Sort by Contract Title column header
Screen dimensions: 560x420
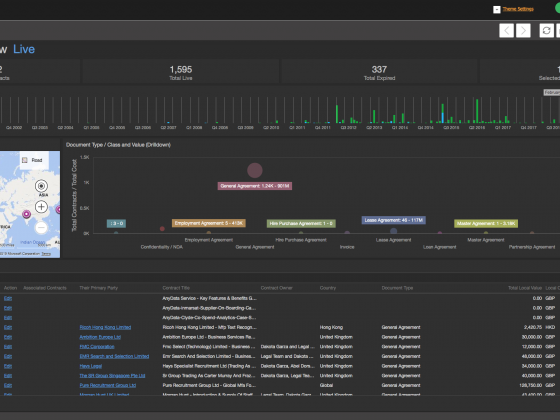176,288
